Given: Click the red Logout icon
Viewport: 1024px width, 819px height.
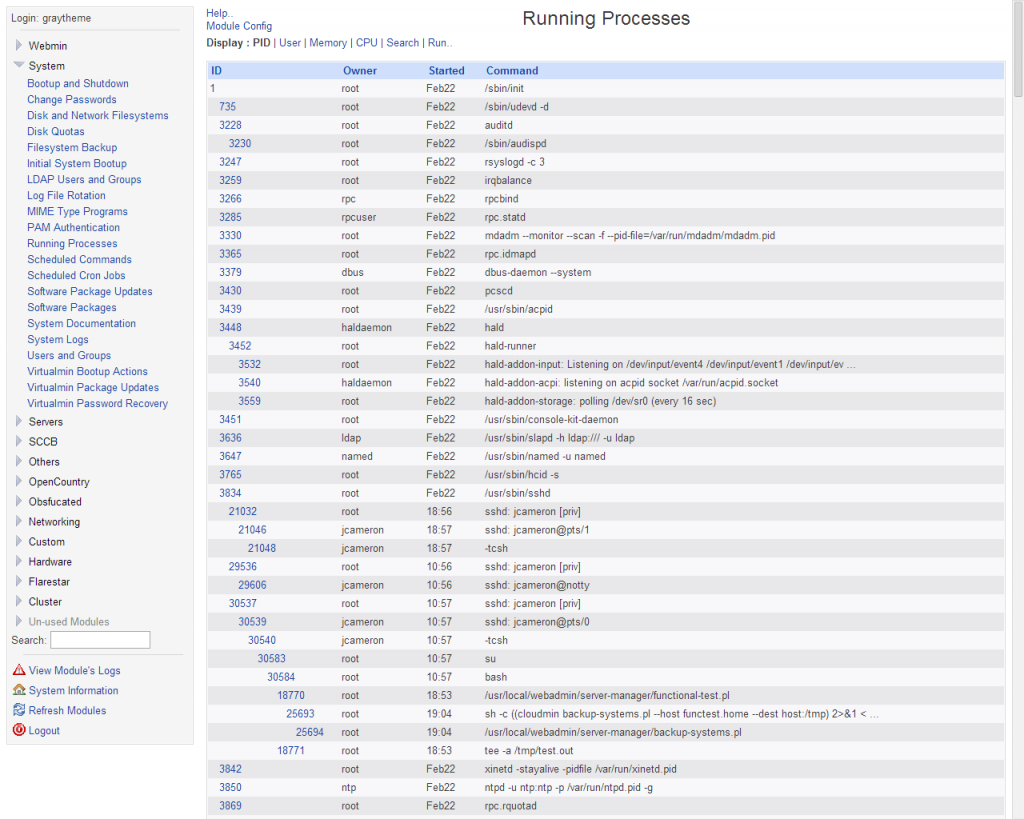Looking at the screenshot, I should pos(20,730).
